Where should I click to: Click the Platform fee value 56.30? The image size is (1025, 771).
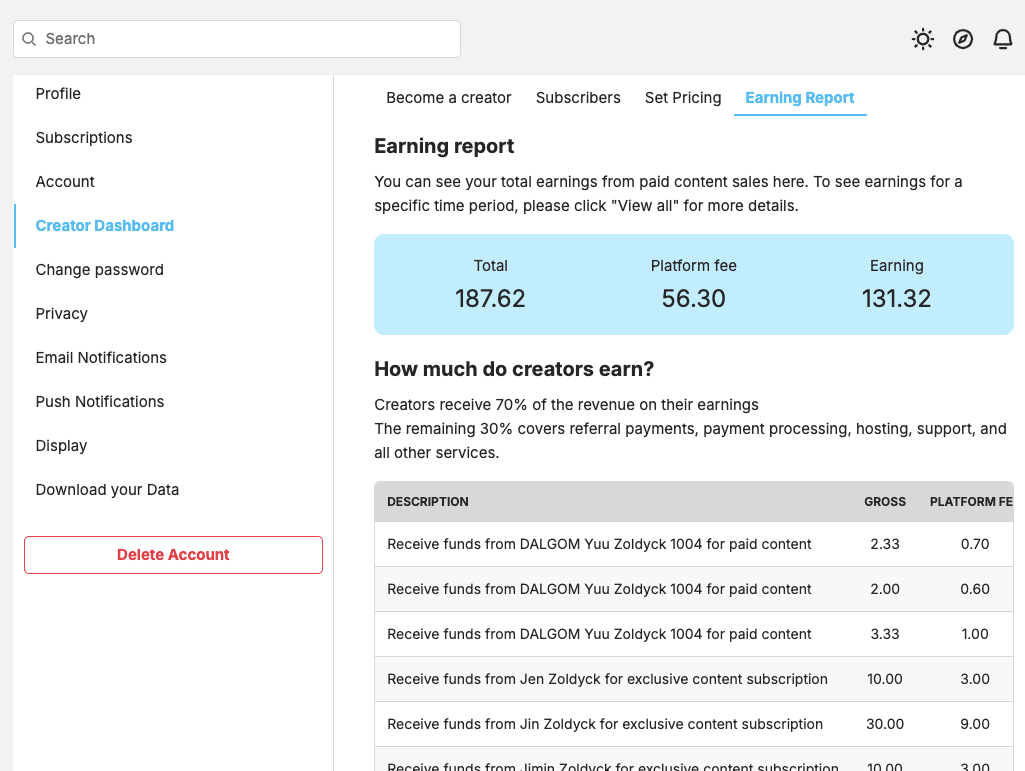point(694,298)
